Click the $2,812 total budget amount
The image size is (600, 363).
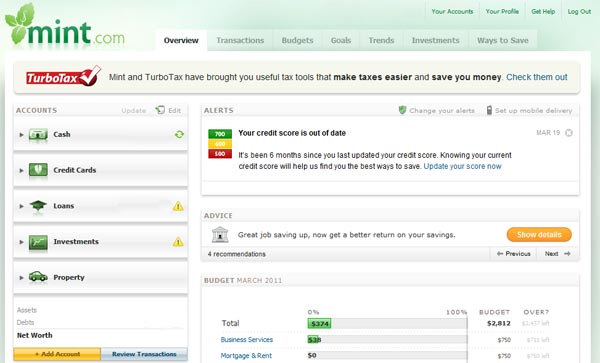click(499, 324)
